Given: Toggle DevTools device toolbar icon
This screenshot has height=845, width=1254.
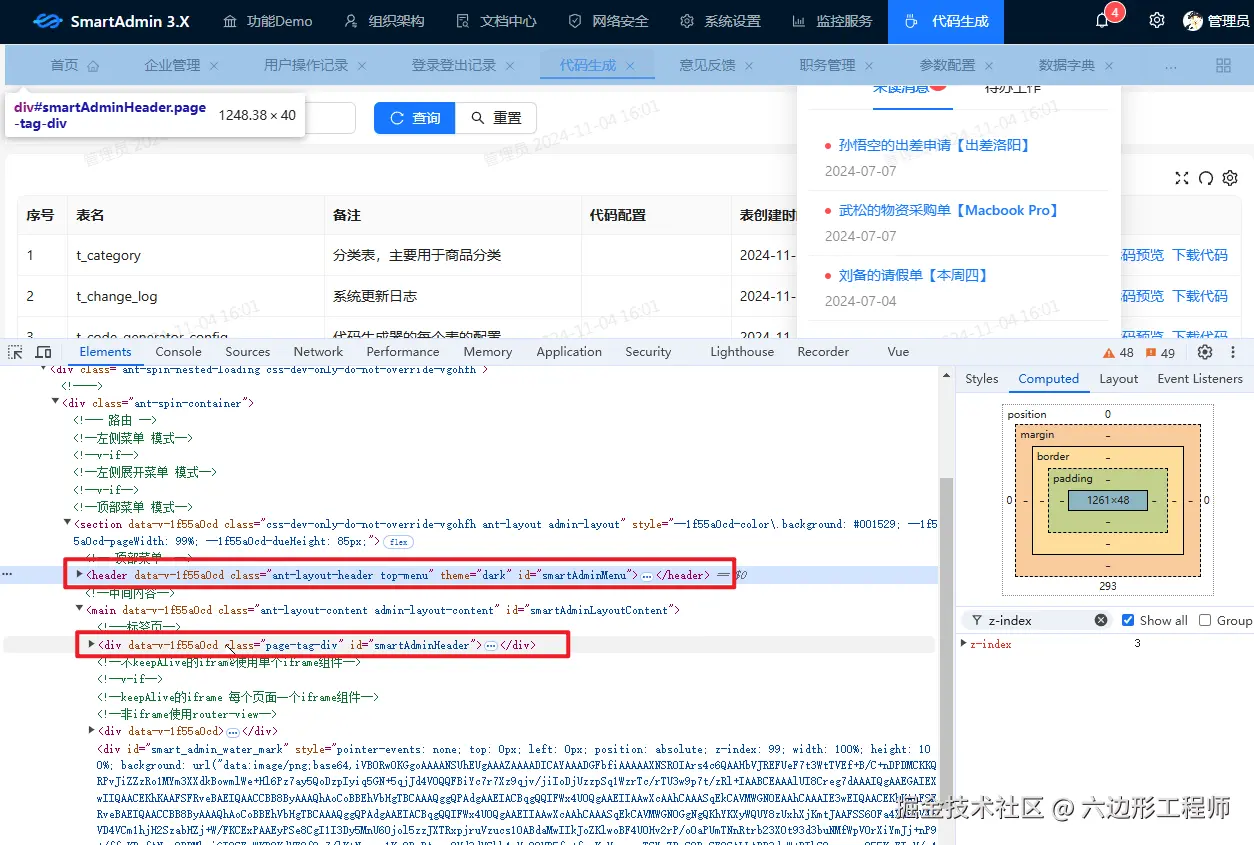Looking at the screenshot, I should click(x=43, y=352).
